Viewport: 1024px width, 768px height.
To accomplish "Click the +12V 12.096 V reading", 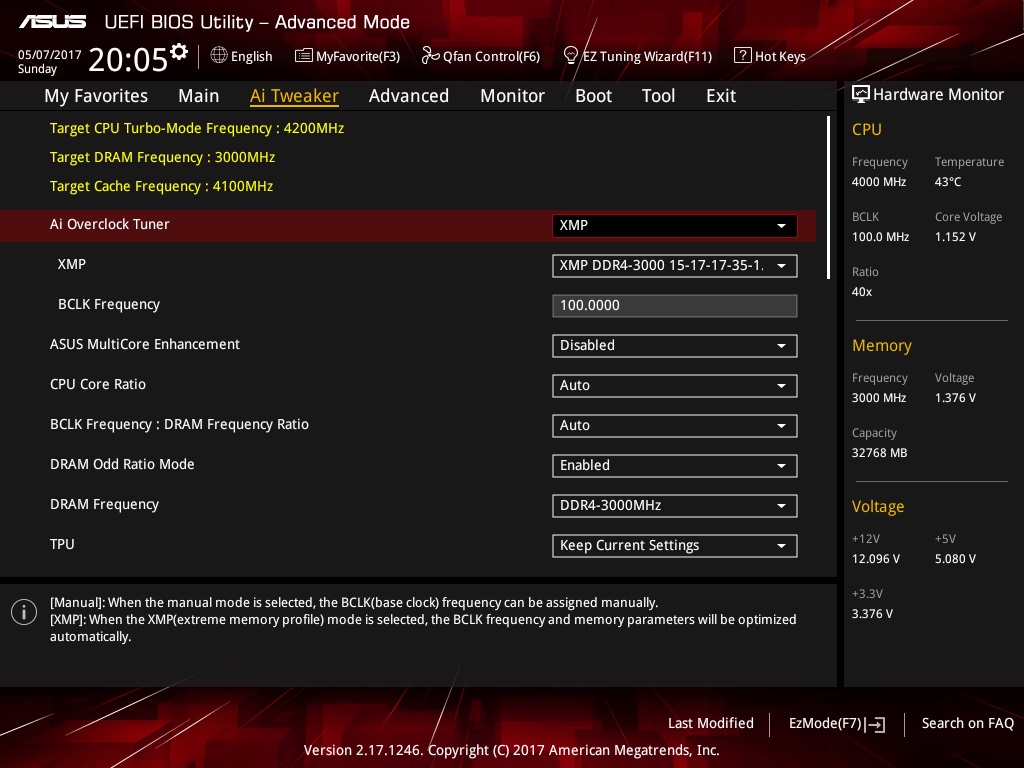I will (876, 559).
